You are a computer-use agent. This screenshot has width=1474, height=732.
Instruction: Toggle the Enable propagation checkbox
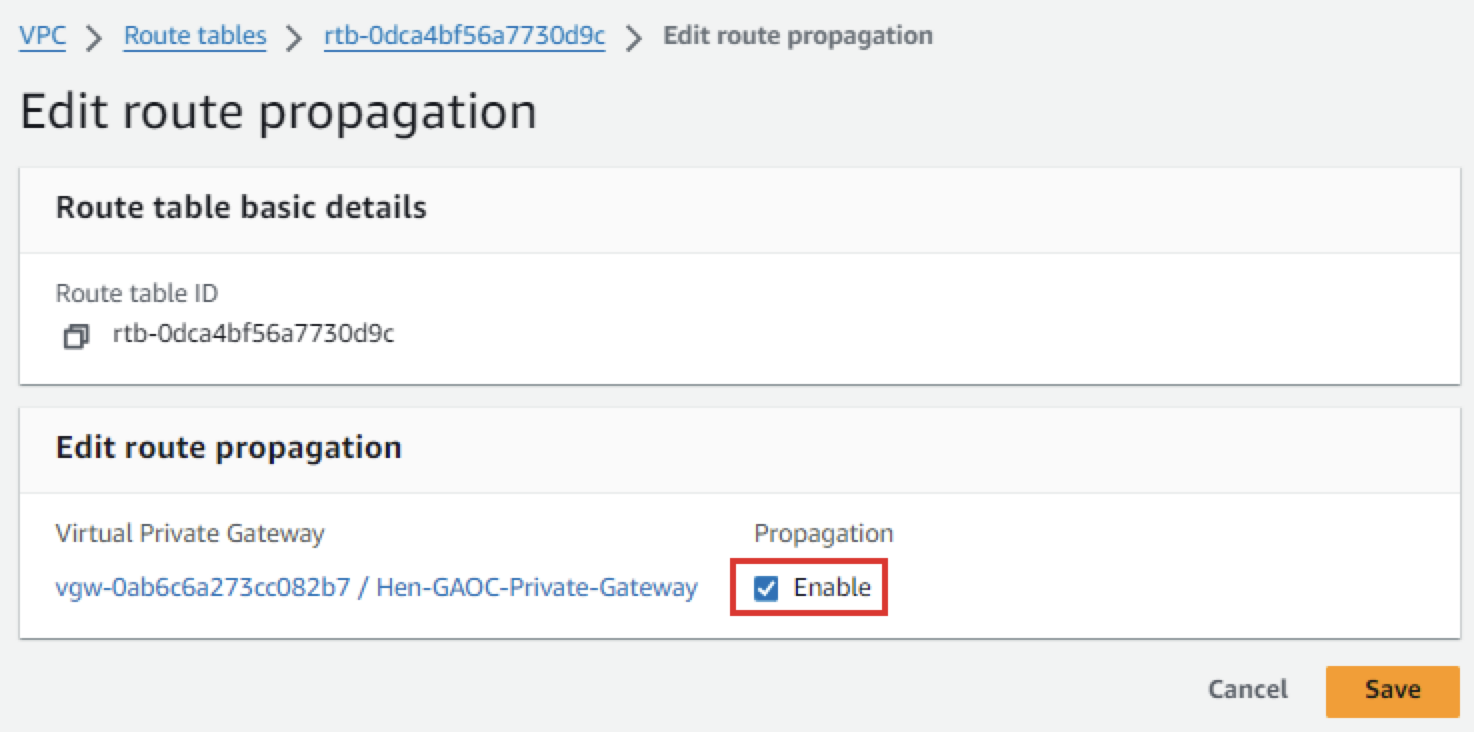(766, 589)
